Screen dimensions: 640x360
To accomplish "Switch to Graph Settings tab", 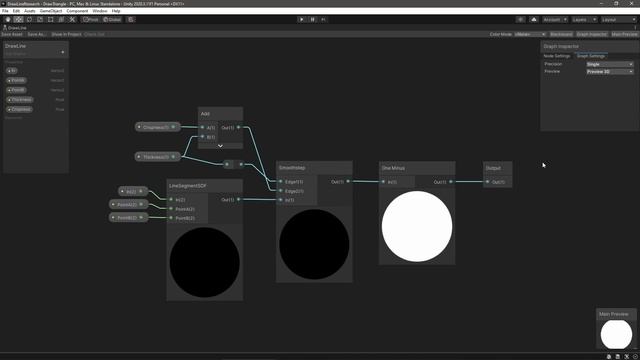I will (x=591, y=56).
